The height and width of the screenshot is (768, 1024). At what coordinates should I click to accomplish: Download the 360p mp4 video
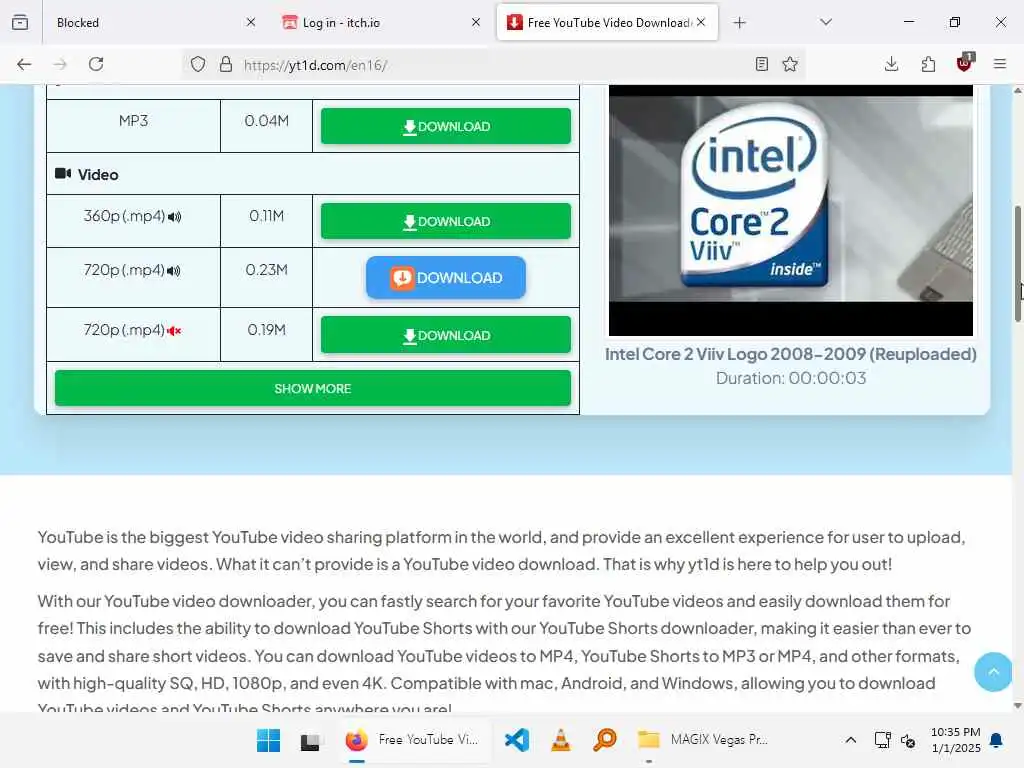point(446,221)
